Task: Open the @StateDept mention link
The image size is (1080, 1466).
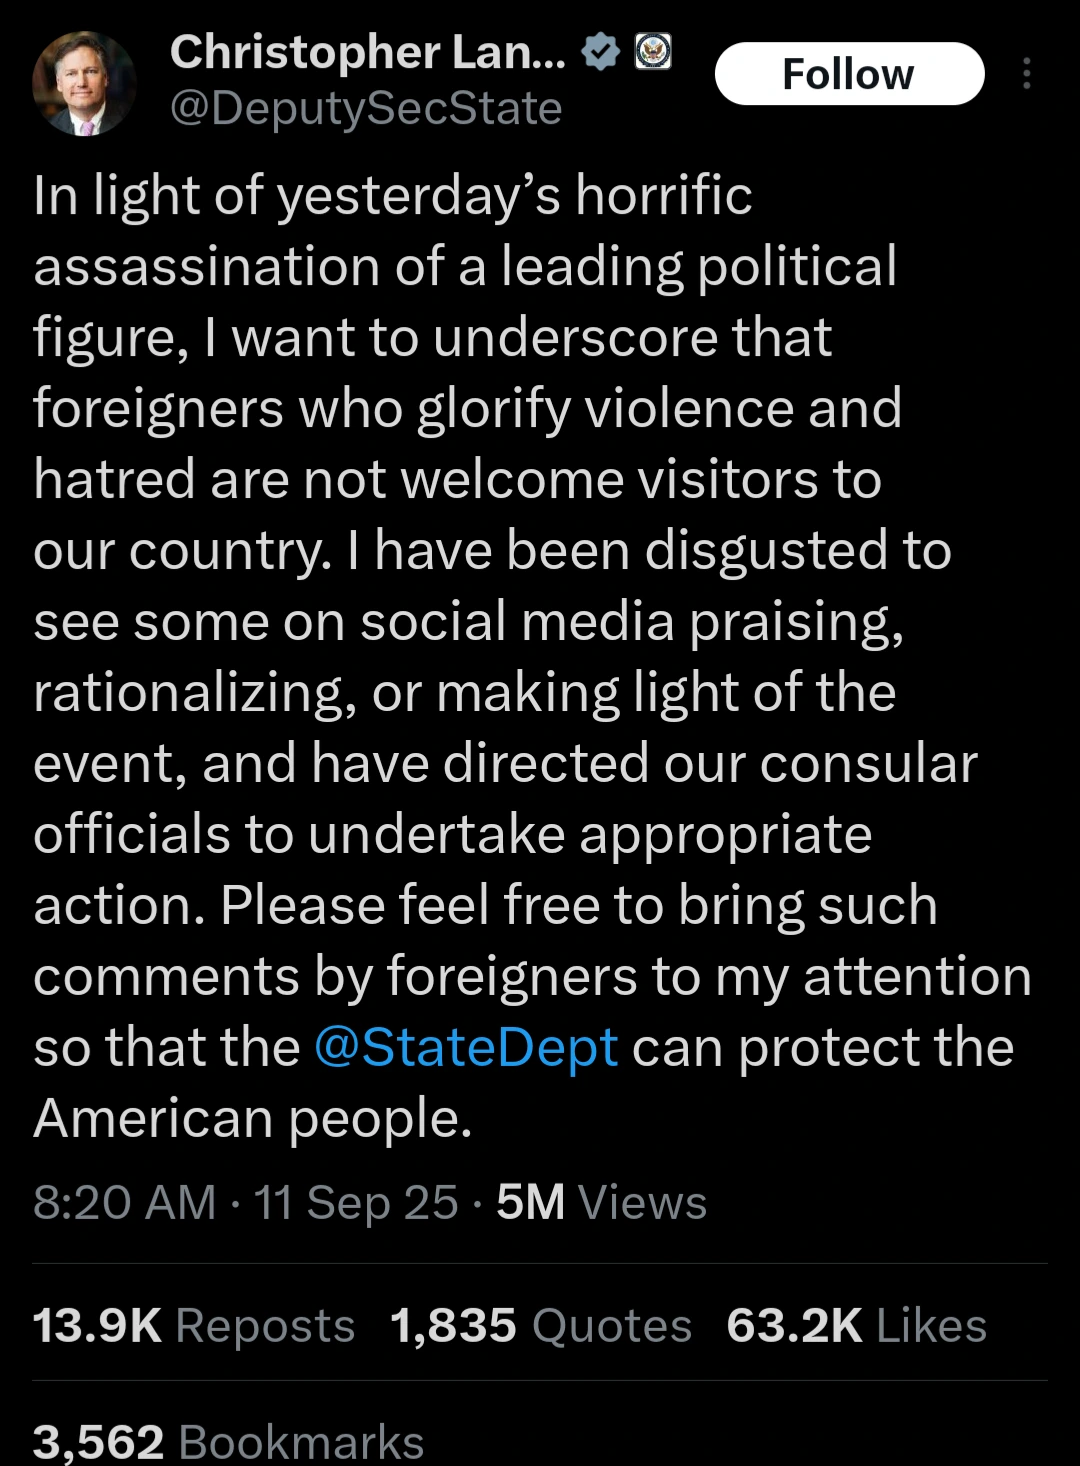Action: point(466,1048)
